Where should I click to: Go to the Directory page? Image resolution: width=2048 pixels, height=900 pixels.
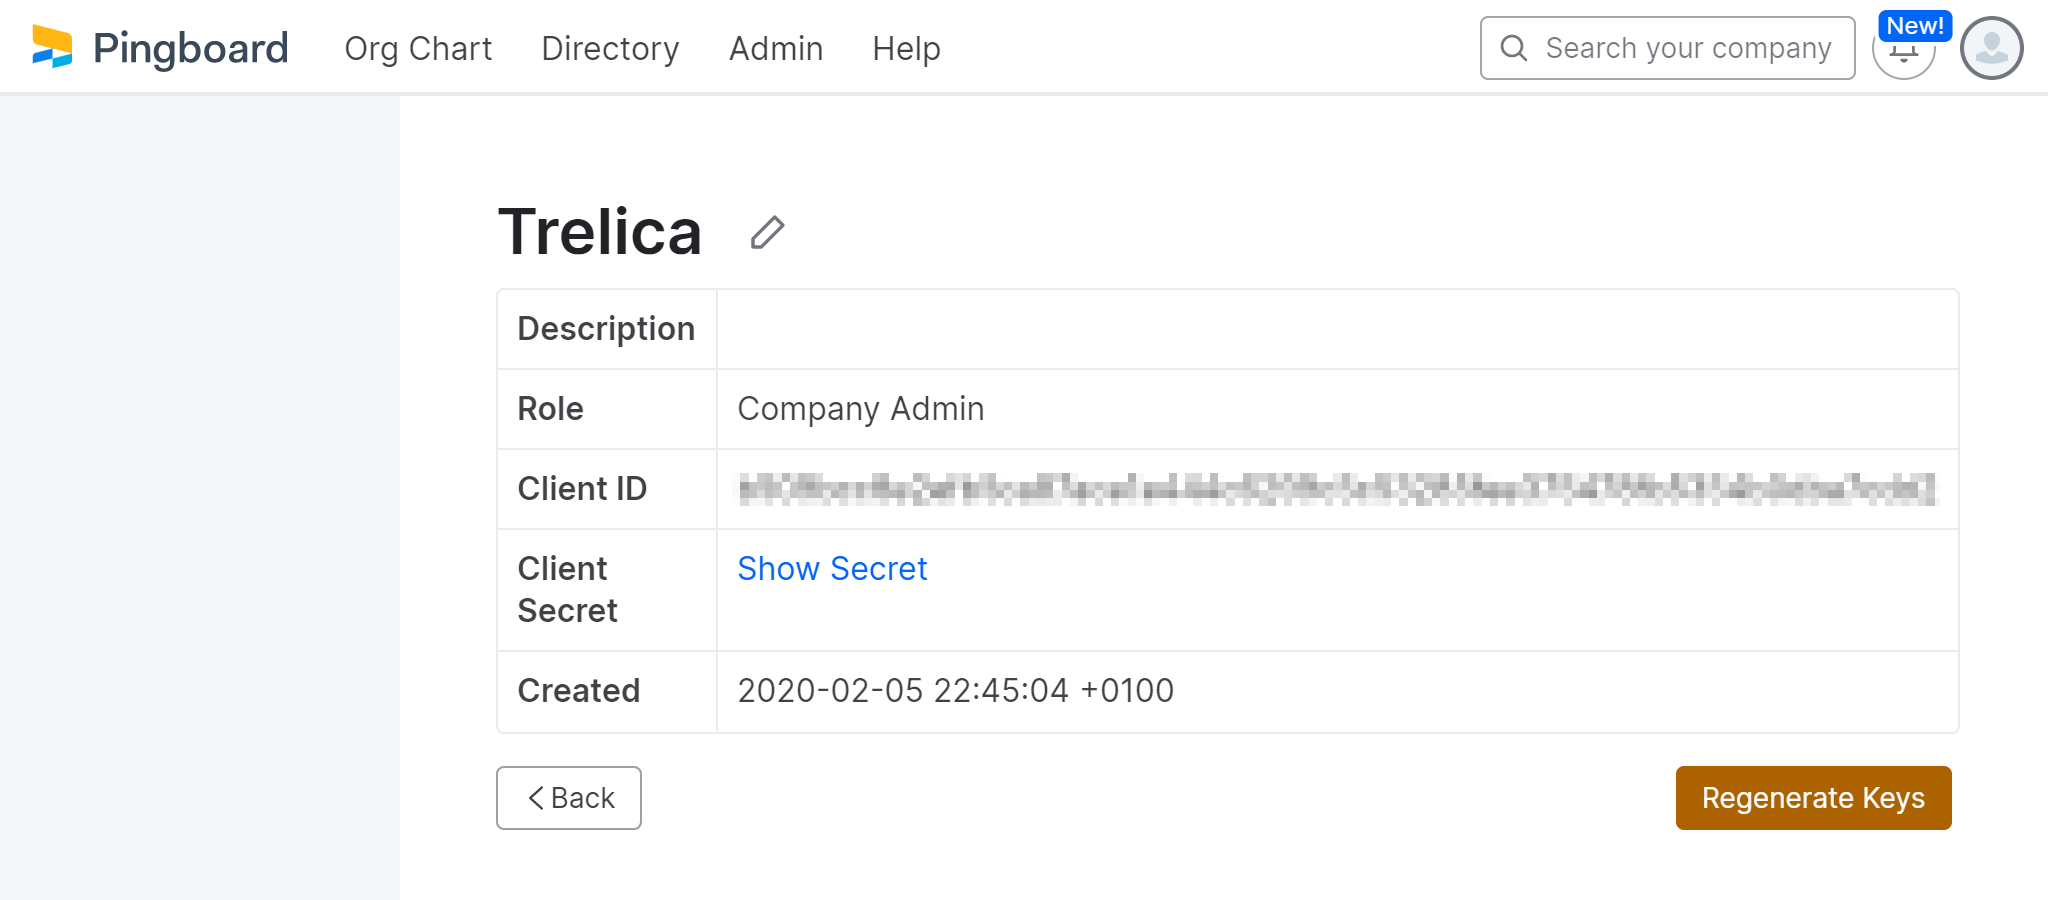[610, 48]
